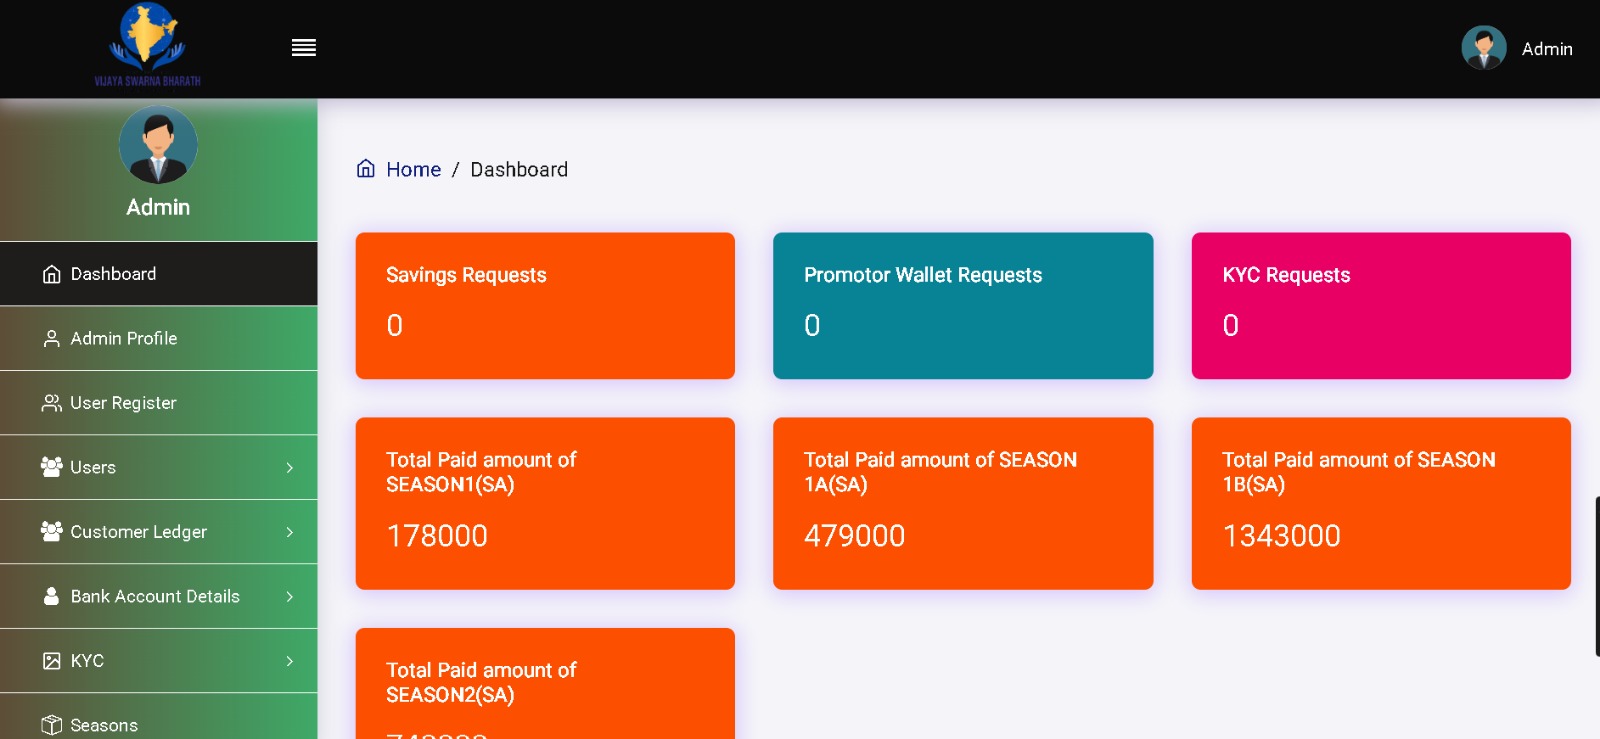Toggle the hamburger sidebar menu
This screenshot has width=1600, height=739.
coord(304,48)
